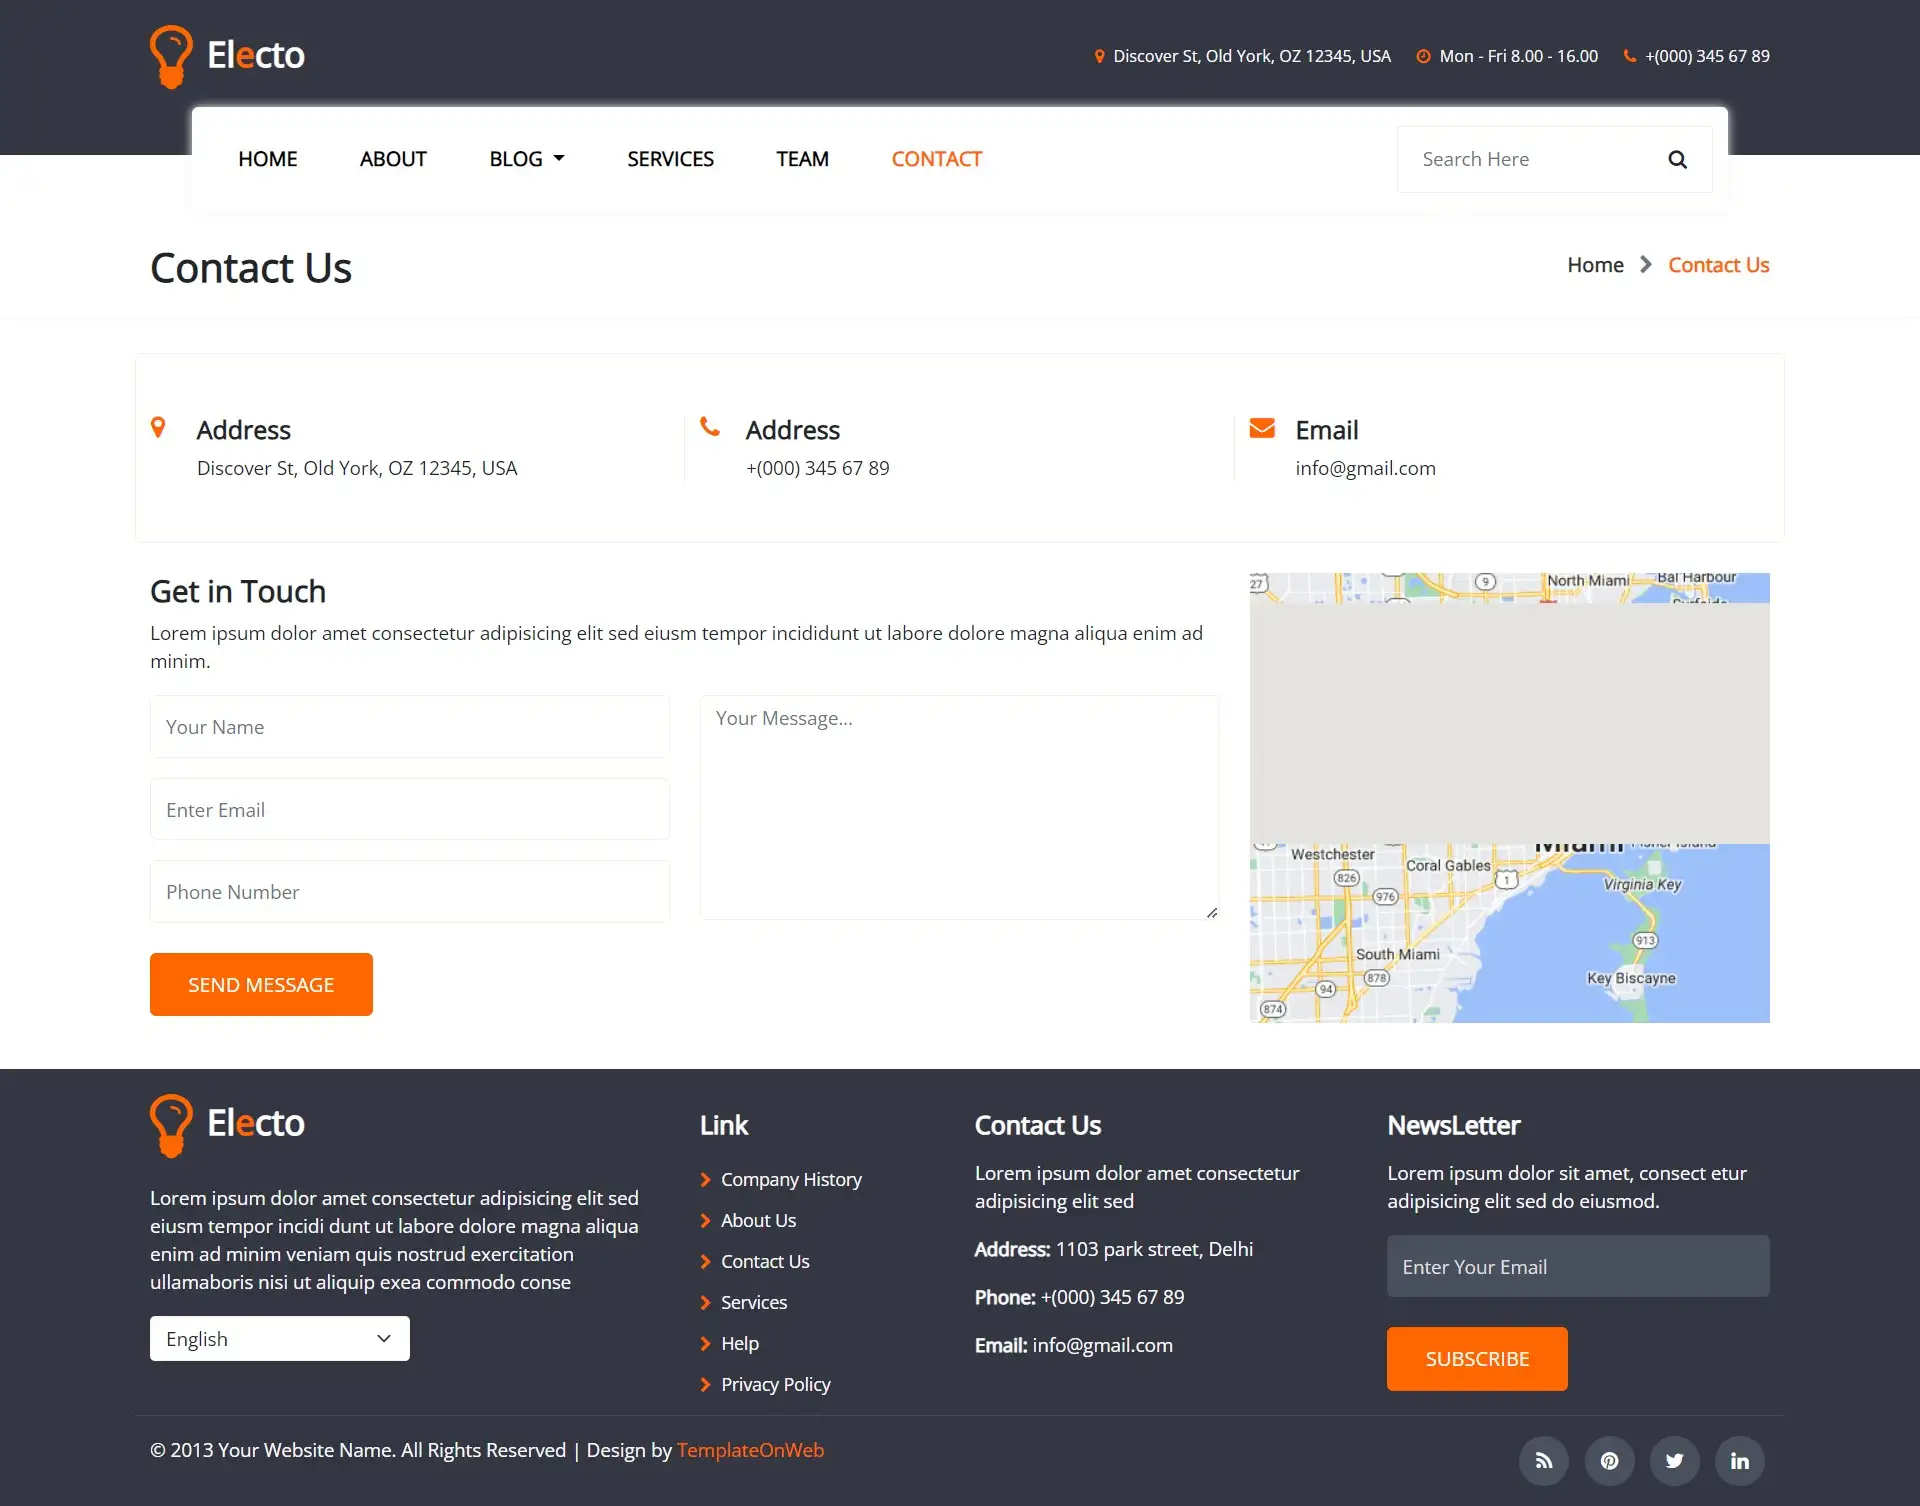Click the orange envelope Email icon
The image size is (1920, 1506).
pos(1262,428)
